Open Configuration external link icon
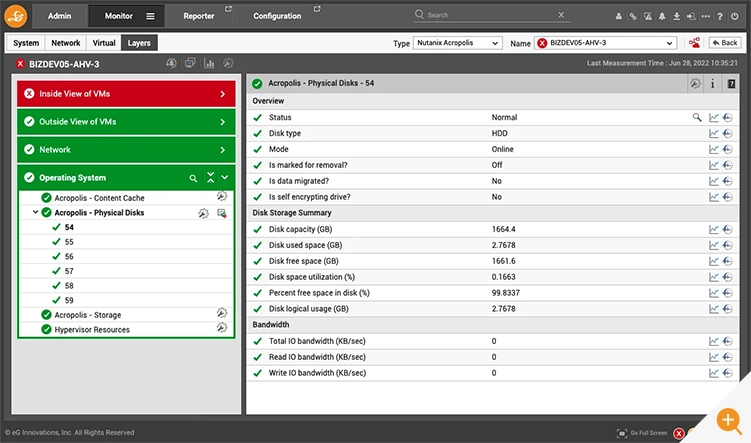This screenshot has width=751, height=443. pyautogui.click(x=317, y=9)
